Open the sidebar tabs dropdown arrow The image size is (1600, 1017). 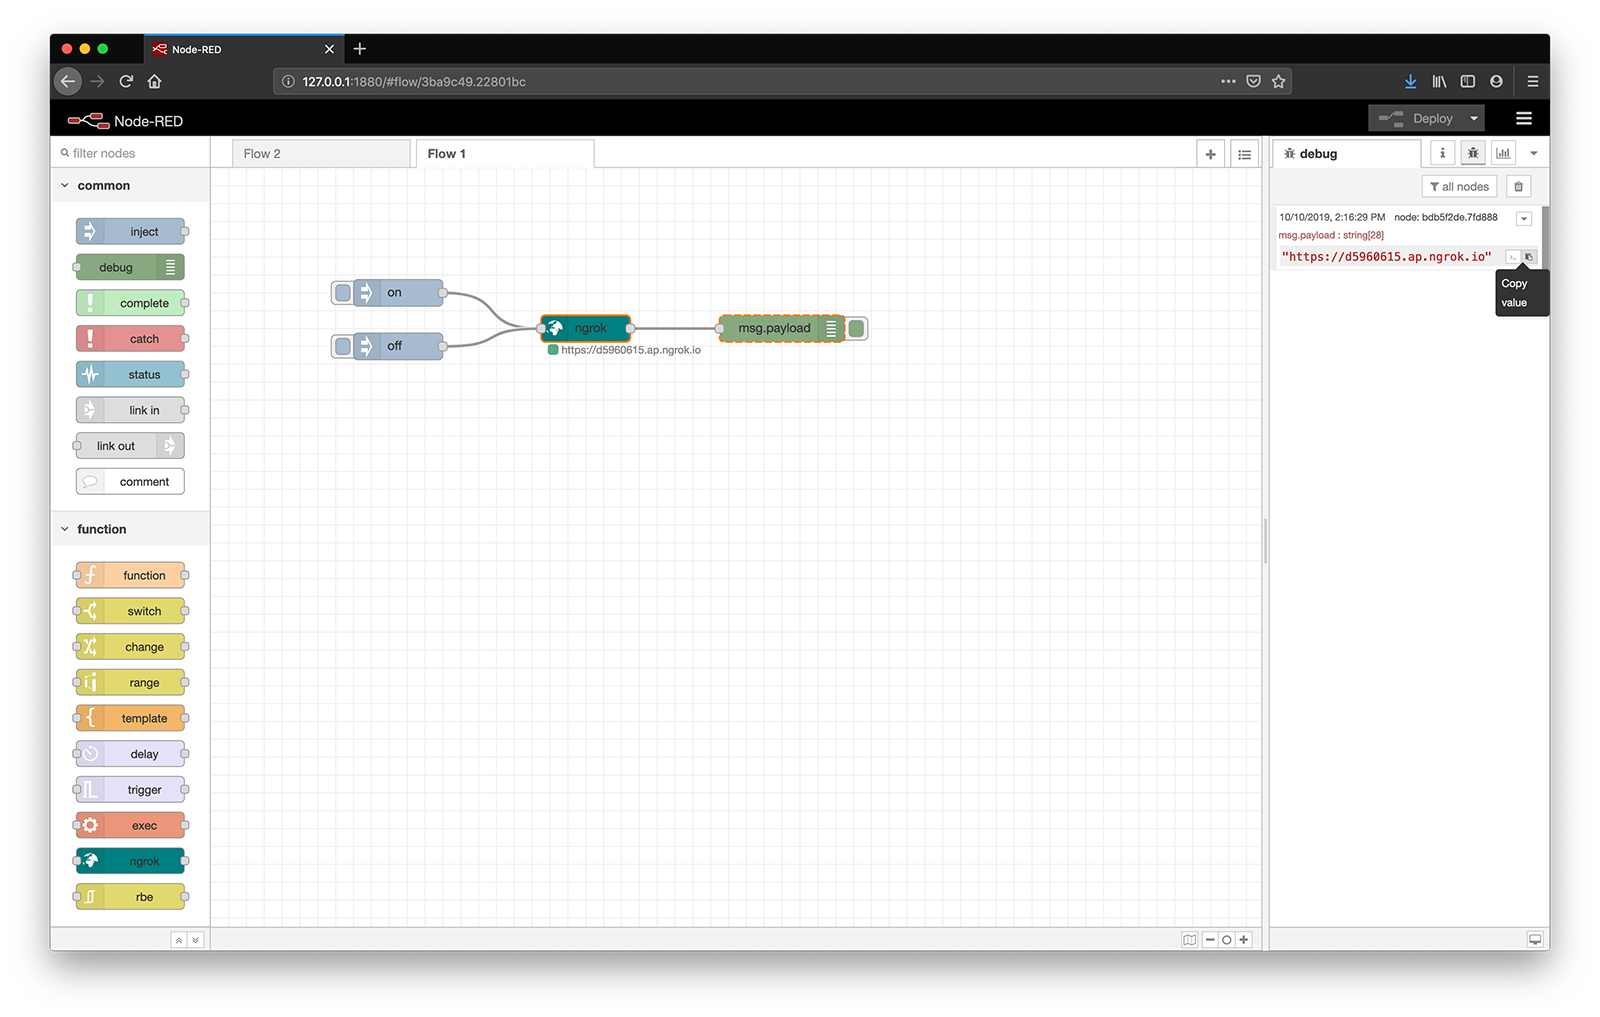click(1534, 153)
